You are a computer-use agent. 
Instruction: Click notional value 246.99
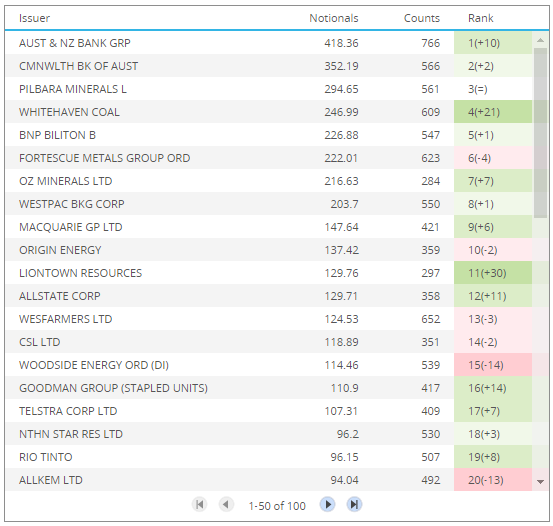point(341,112)
